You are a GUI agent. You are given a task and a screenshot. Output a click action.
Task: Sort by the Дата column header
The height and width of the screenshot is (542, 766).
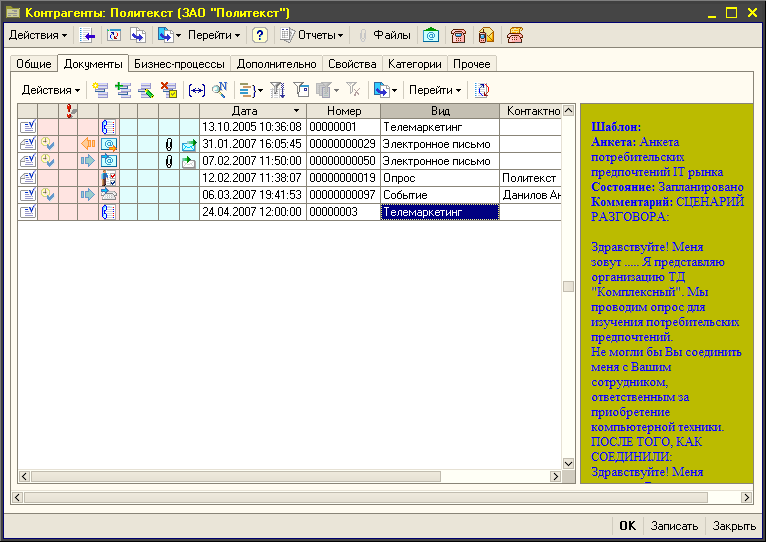point(244,110)
